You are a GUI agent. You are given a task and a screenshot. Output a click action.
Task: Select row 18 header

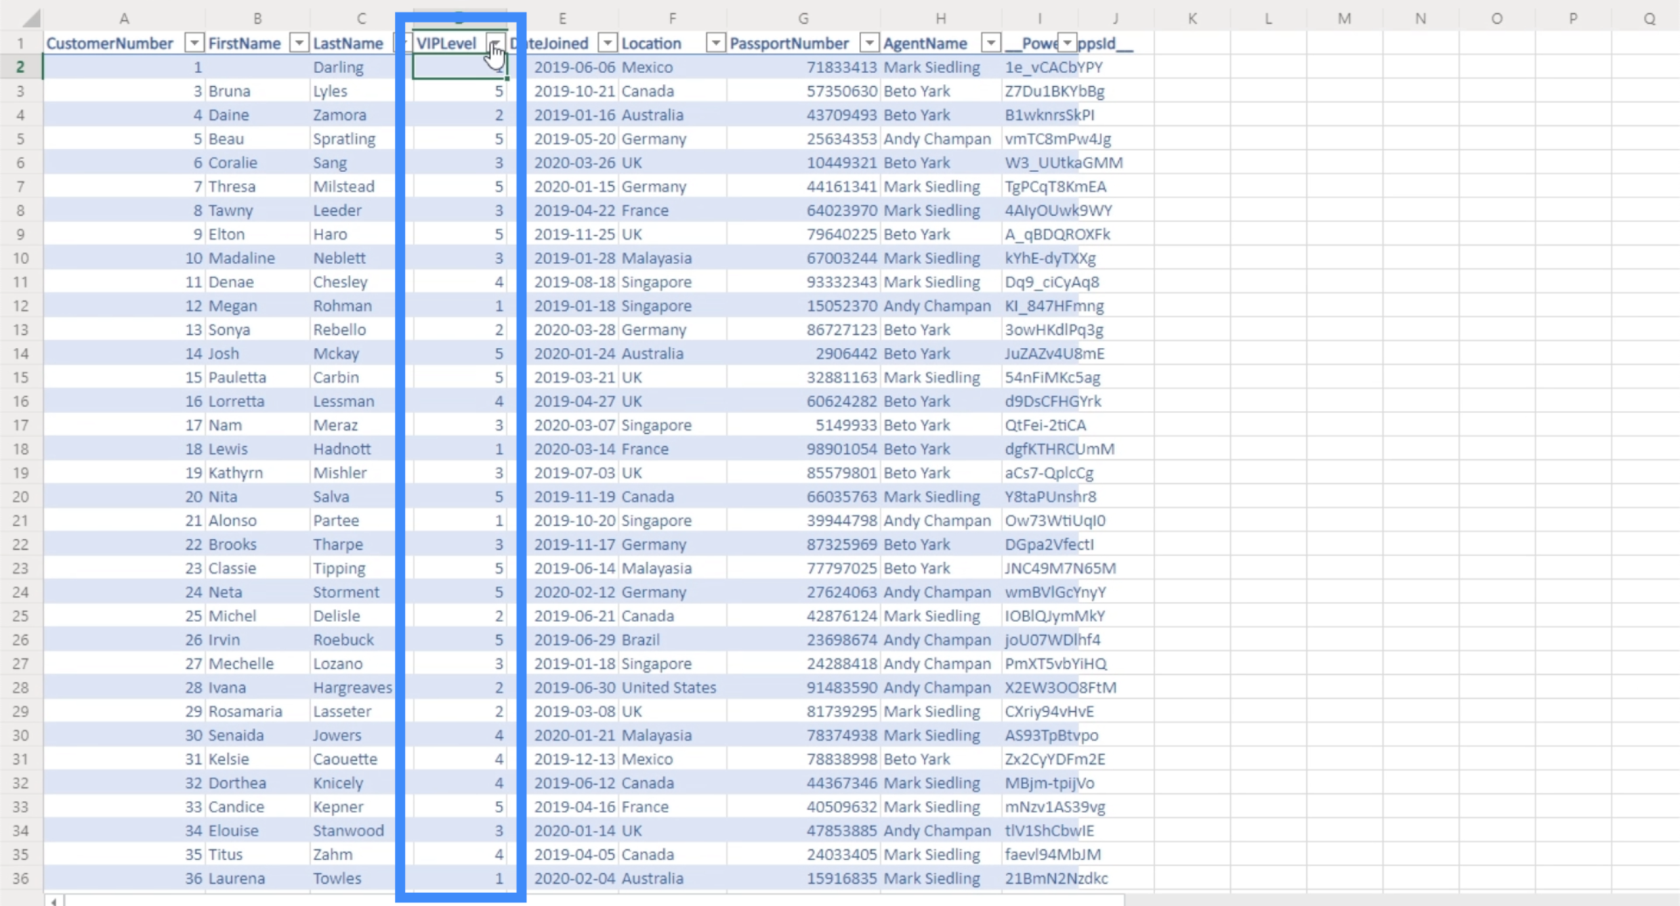click(x=20, y=449)
